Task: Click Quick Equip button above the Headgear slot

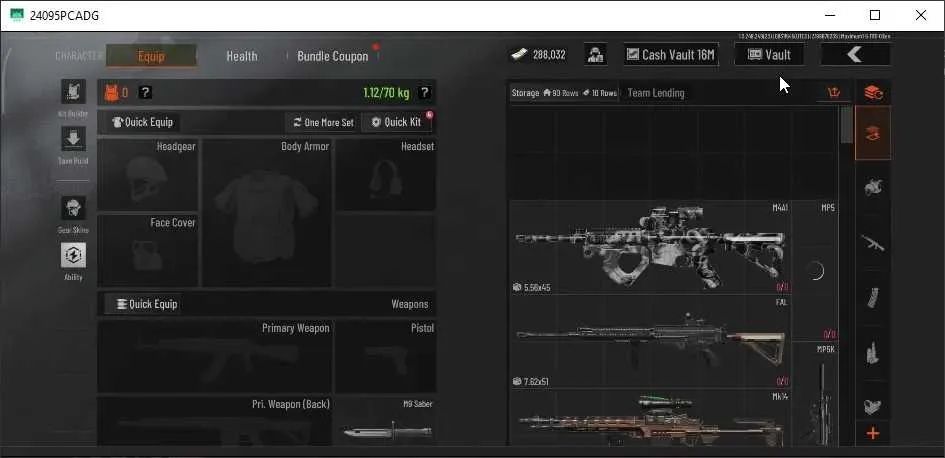Action: pyautogui.click(x=143, y=122)
